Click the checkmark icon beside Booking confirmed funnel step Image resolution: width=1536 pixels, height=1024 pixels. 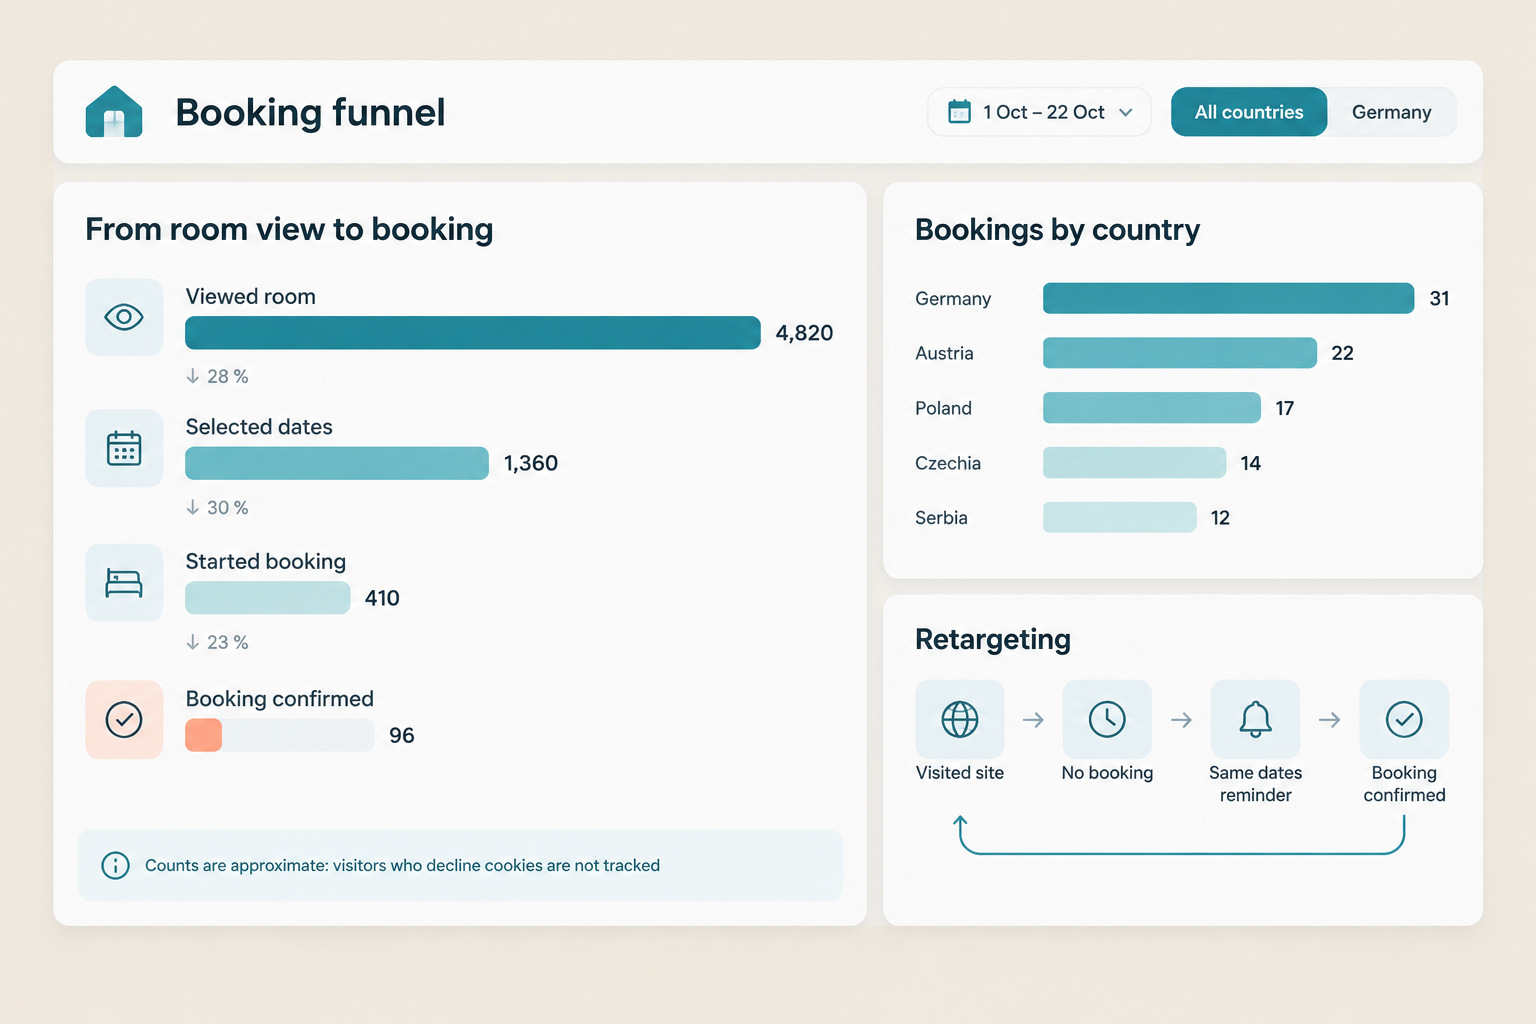pos(124,719)
